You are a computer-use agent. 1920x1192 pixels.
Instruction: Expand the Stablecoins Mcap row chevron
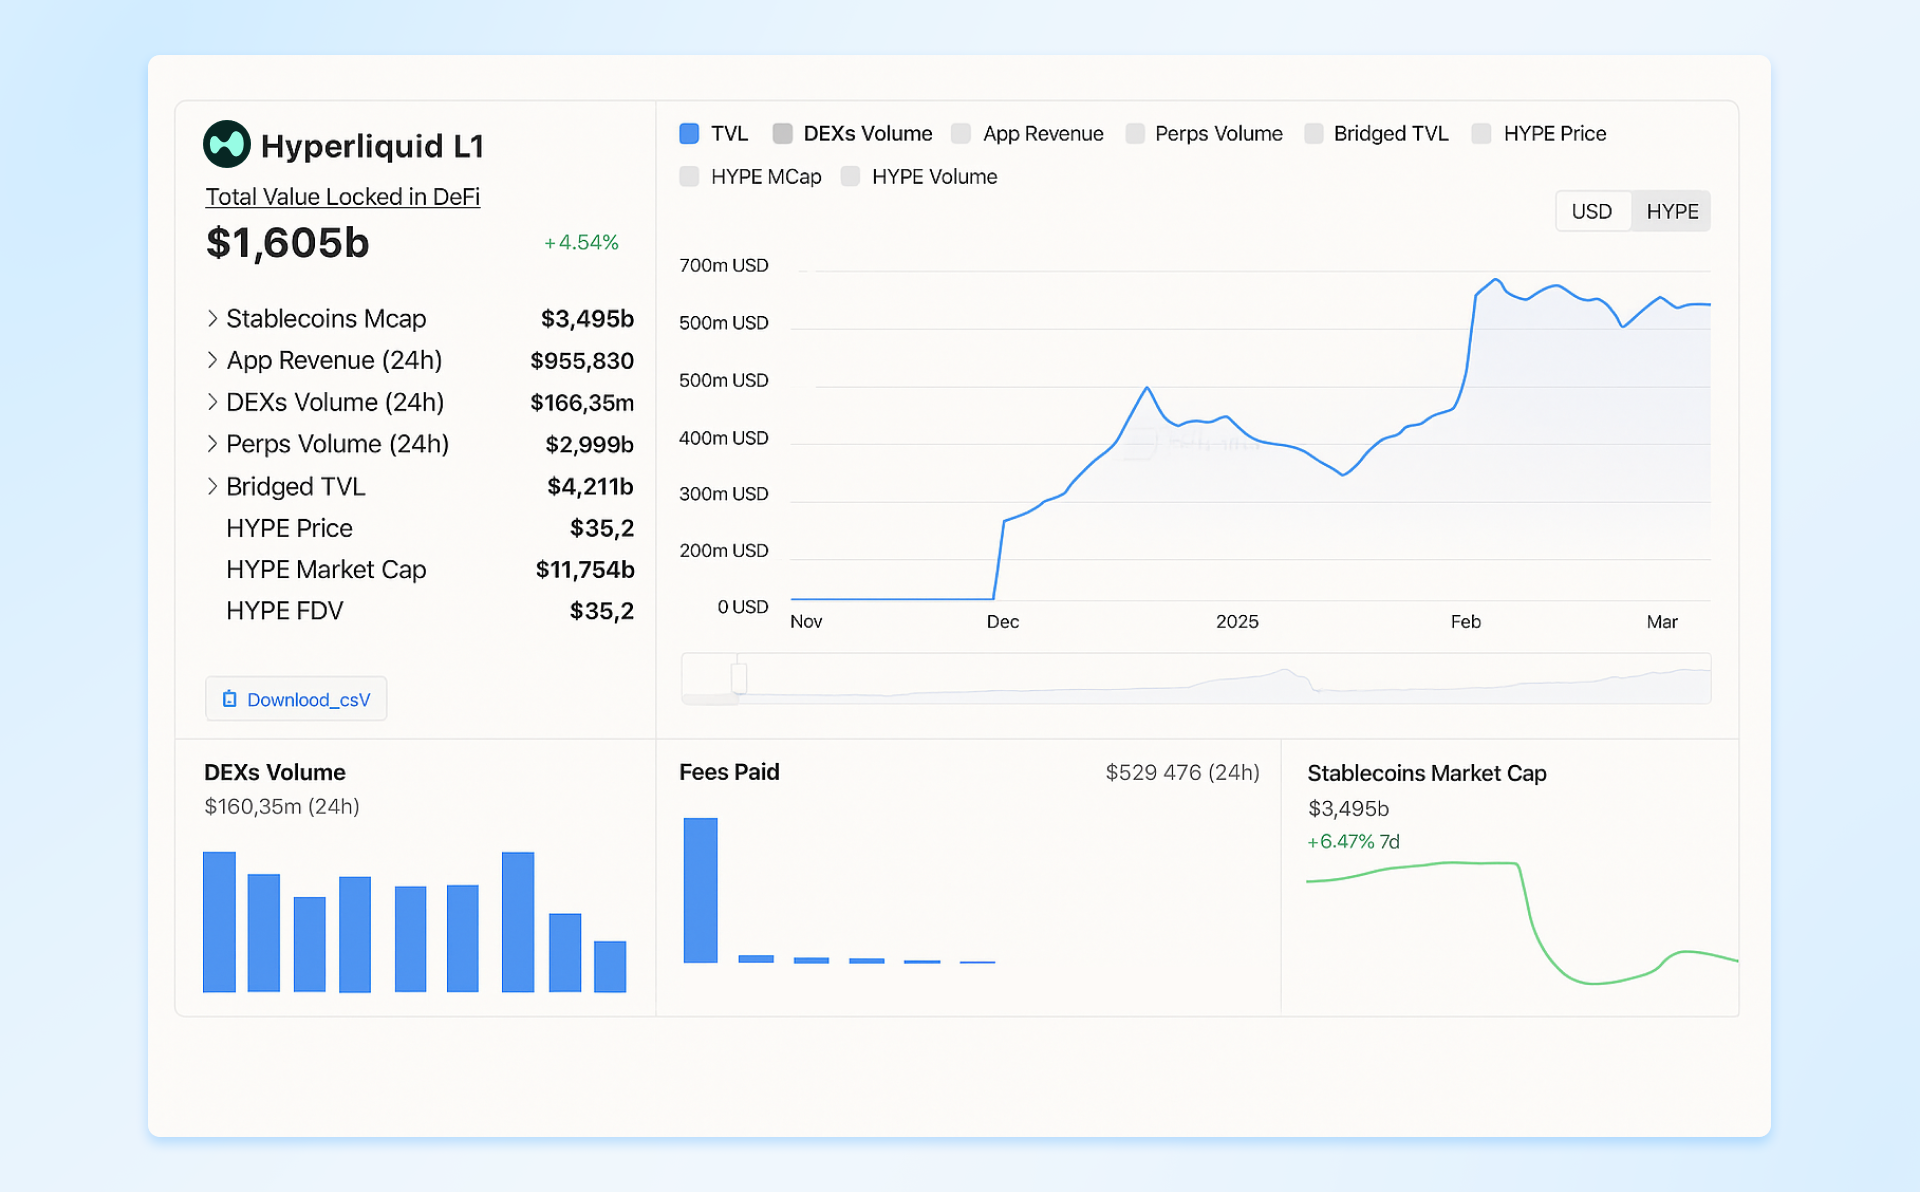pos(212,318)
